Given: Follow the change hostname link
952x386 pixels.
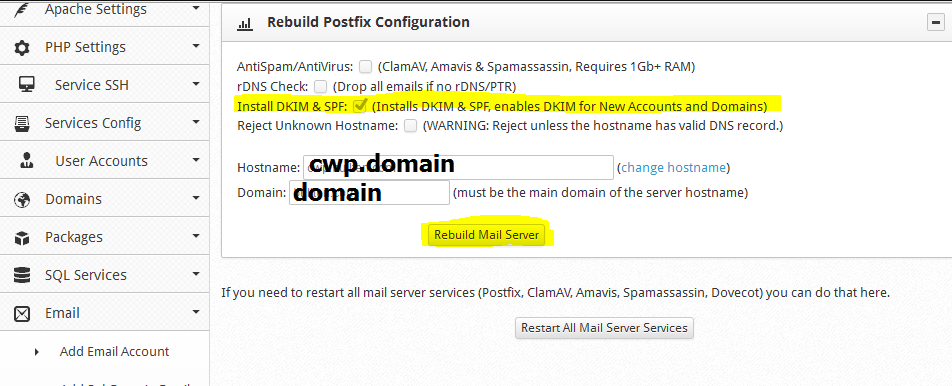Looking at the screenshot, I should pos(673,168).
